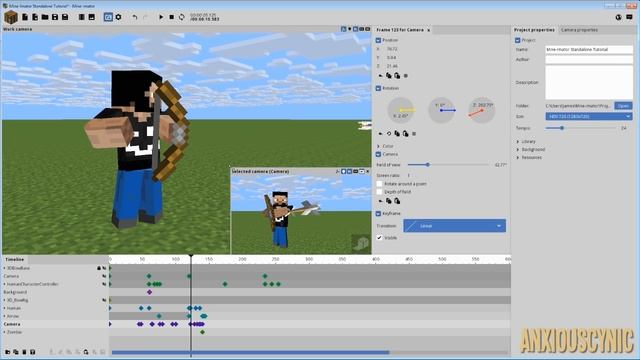Image resolution: width=640 pixels, height=360 pixels.
Task: Toggle the highlighted render mode toolbar icon
Action: point(108,17)
